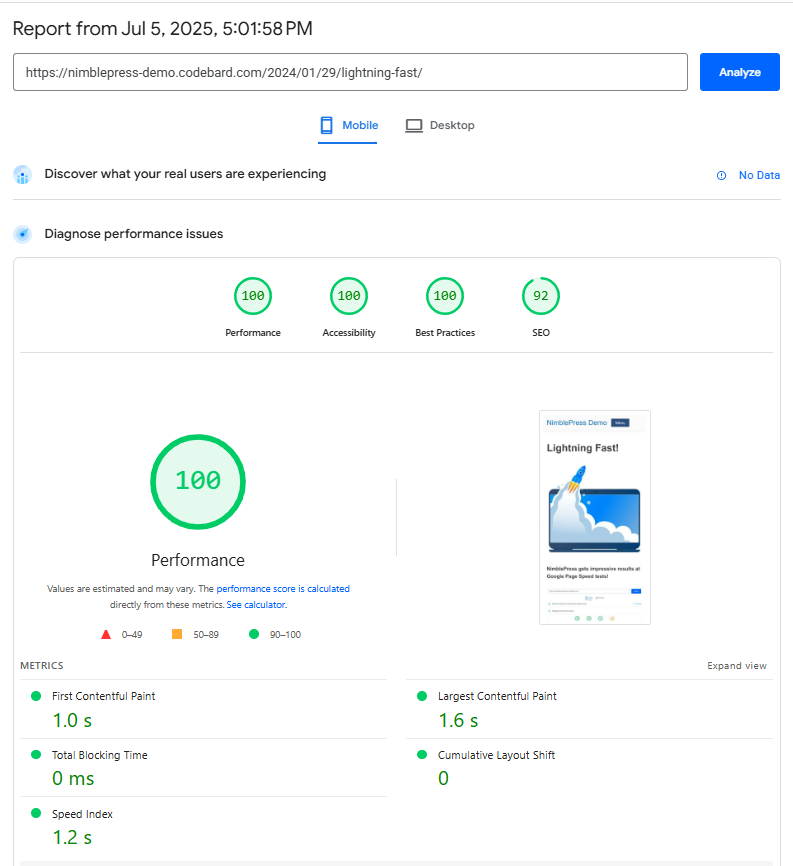The width and height of the screenshot is (793, 866).
Task: Open the See calculator link
Action: pos(256,605)
